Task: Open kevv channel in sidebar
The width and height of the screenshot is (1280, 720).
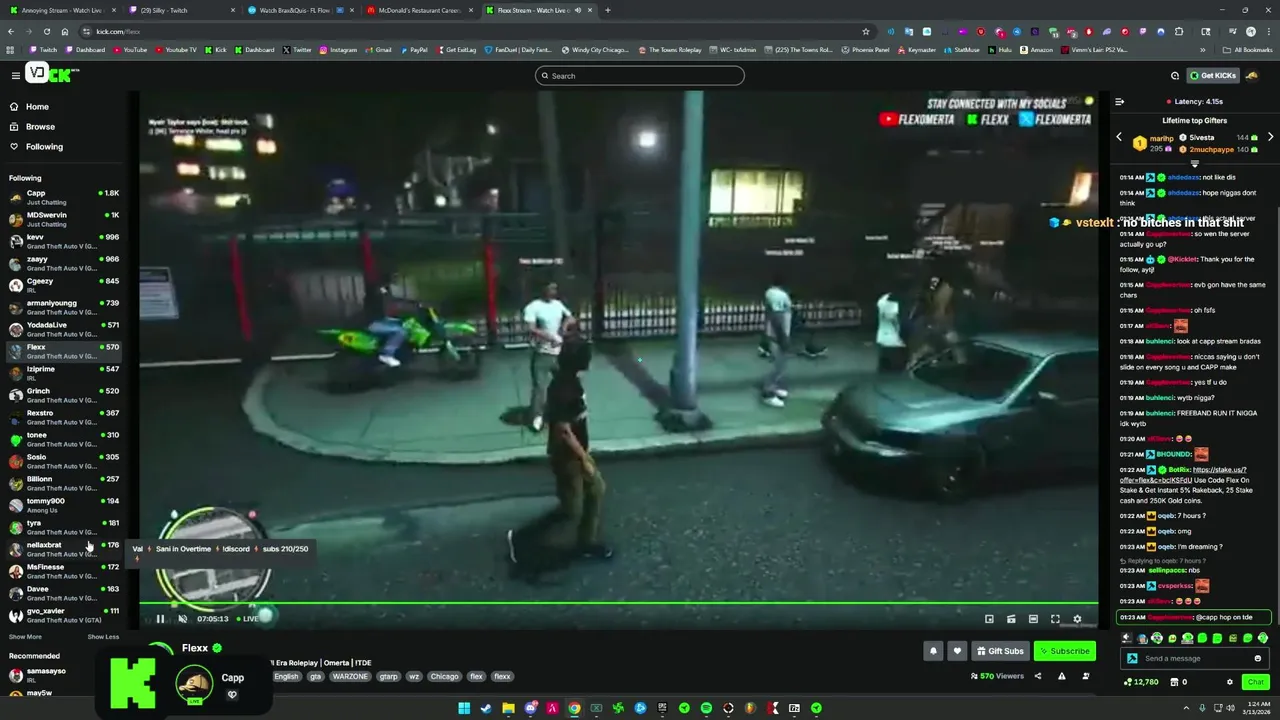Action: pyautogui.click(x=64, y=241)
